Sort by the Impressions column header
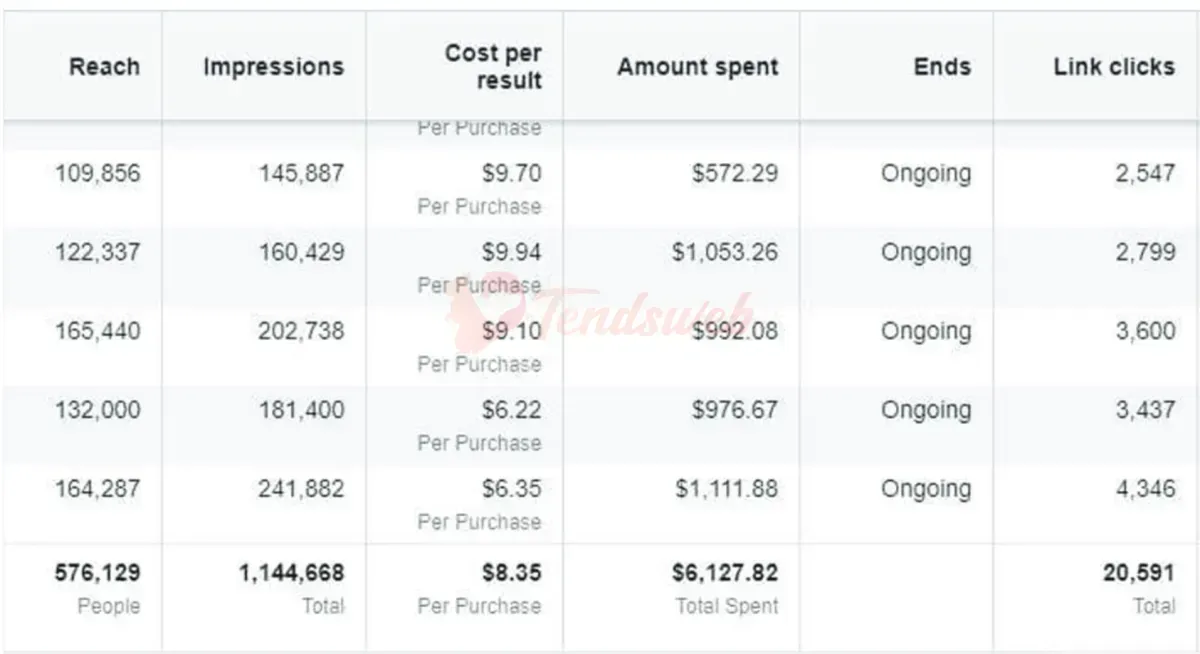1200x654 pixels. point(273,67)
